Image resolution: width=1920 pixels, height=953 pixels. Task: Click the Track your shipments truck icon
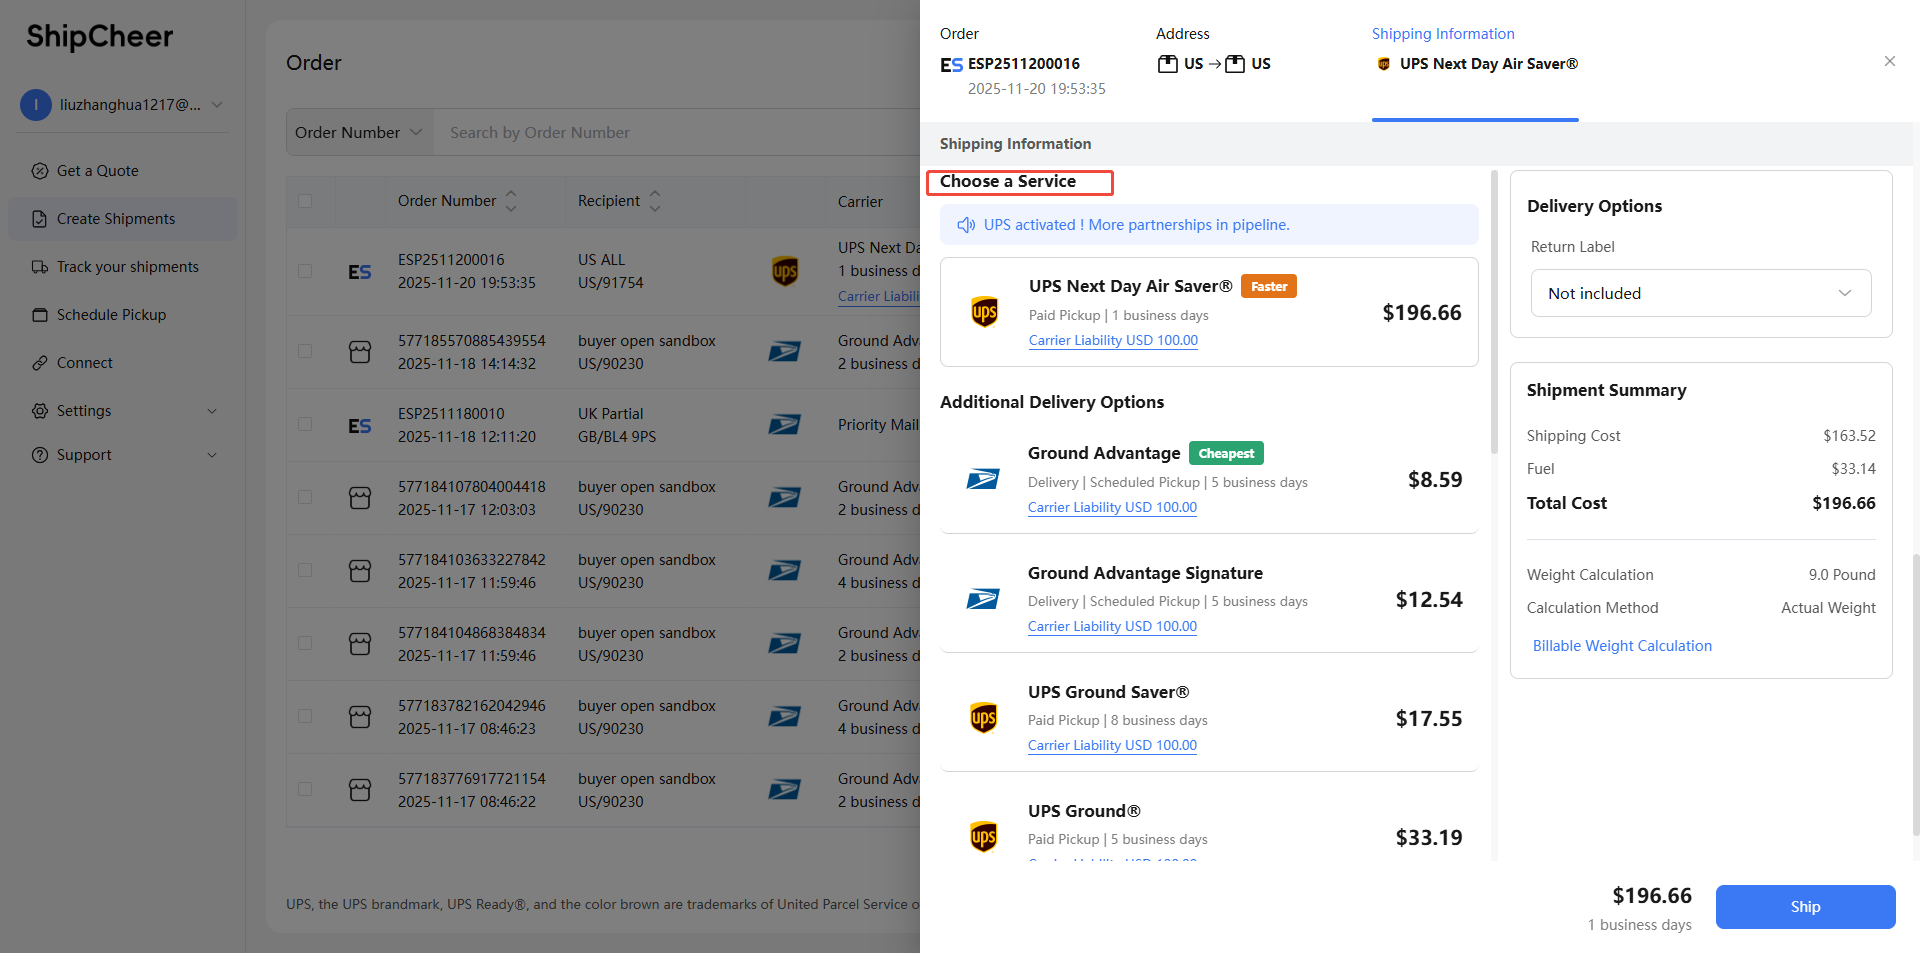(x=40, y=267)
